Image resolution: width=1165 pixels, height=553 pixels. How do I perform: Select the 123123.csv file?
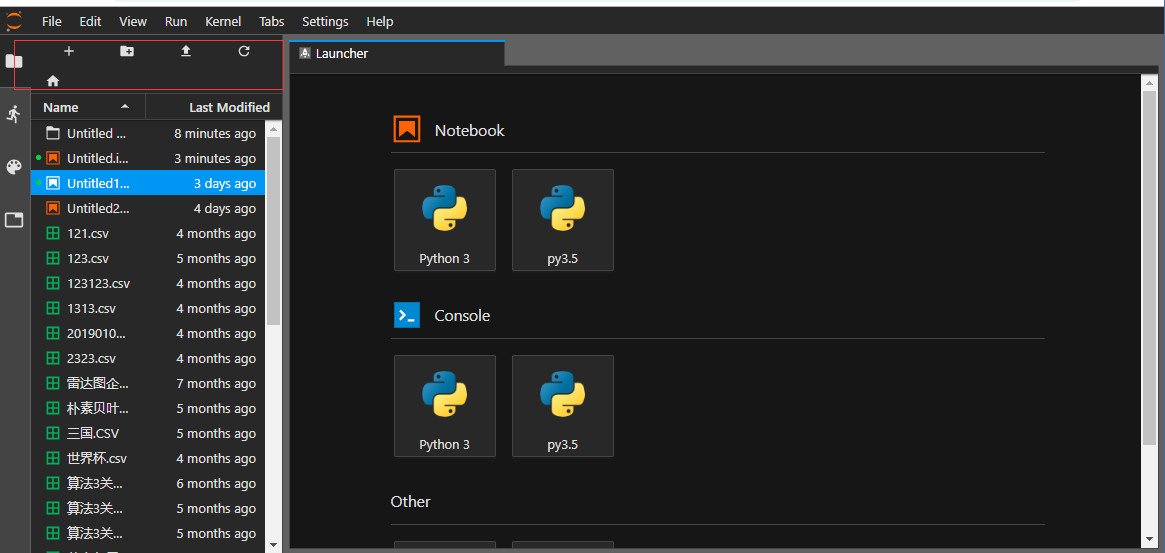click(148, 283)
